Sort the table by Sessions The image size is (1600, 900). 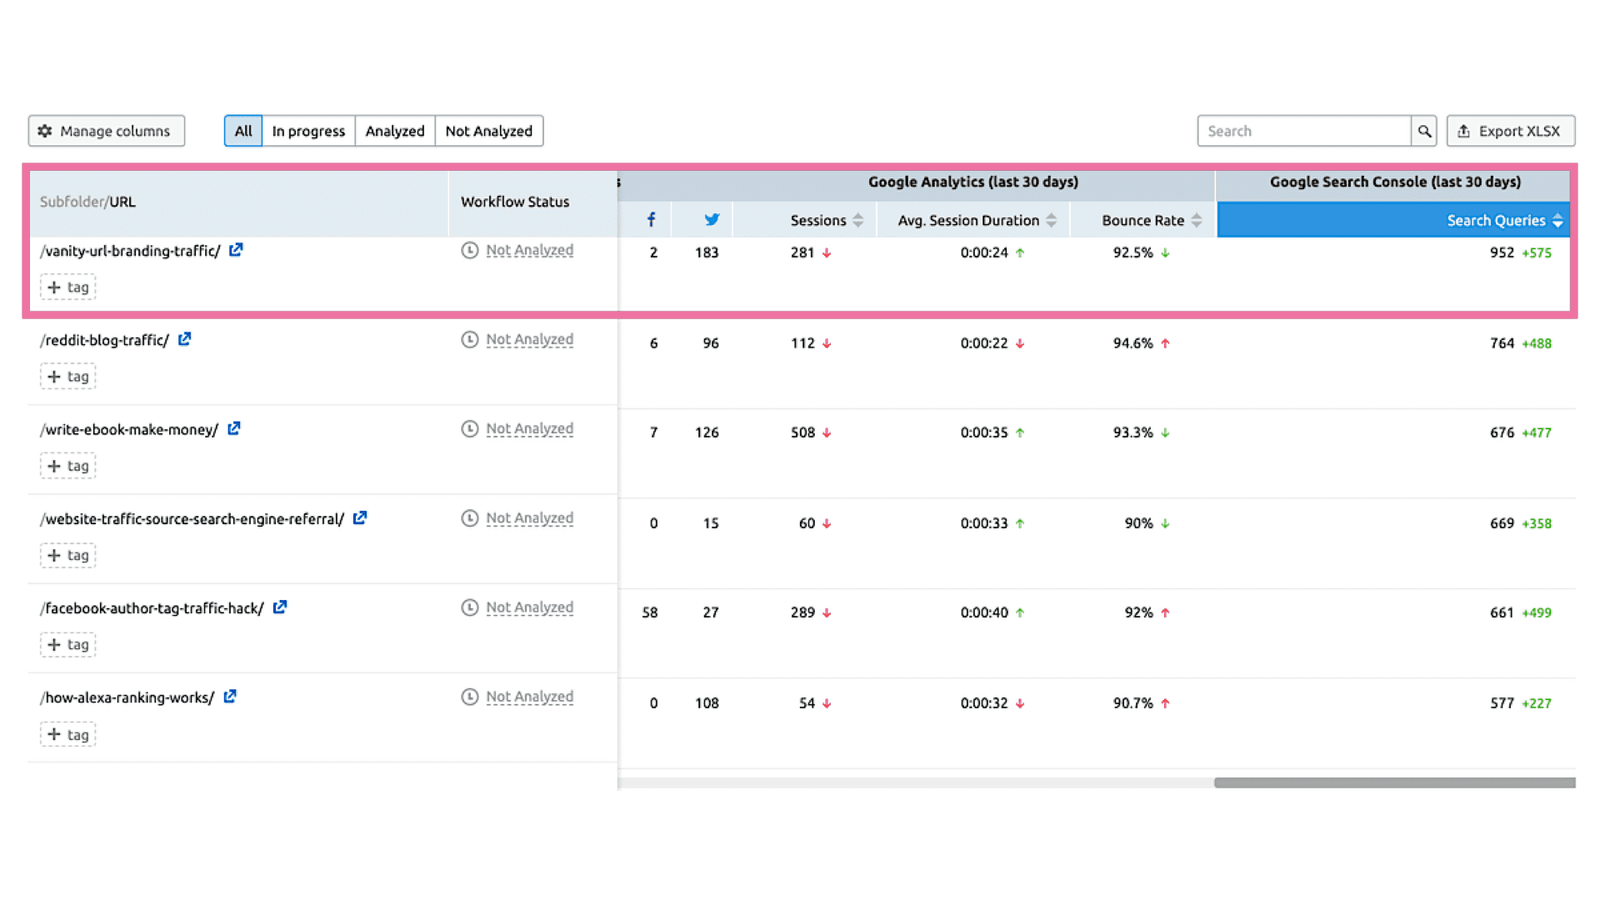pos(858,220)
